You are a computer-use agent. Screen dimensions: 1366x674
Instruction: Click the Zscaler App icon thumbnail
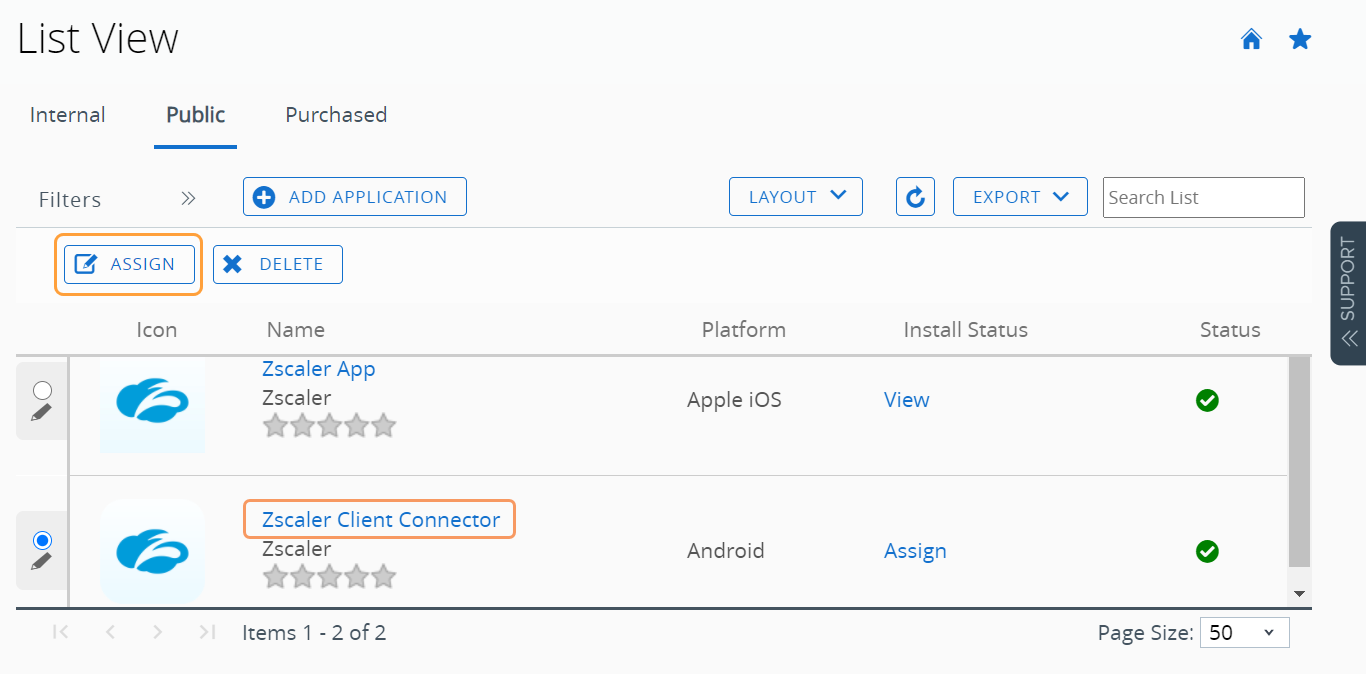pos(153,403)
